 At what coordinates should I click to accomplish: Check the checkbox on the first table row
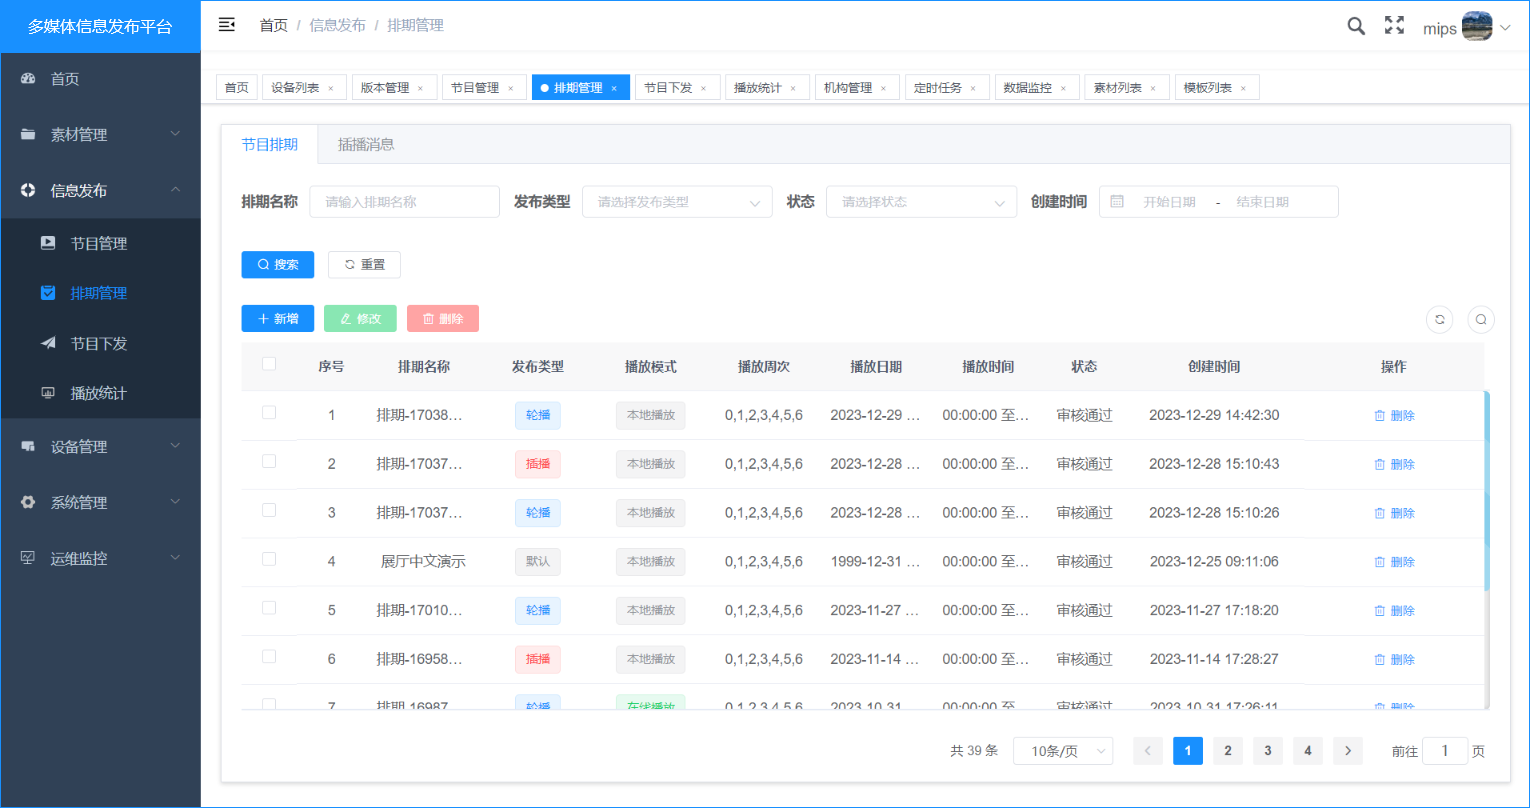tap(268, 415)
